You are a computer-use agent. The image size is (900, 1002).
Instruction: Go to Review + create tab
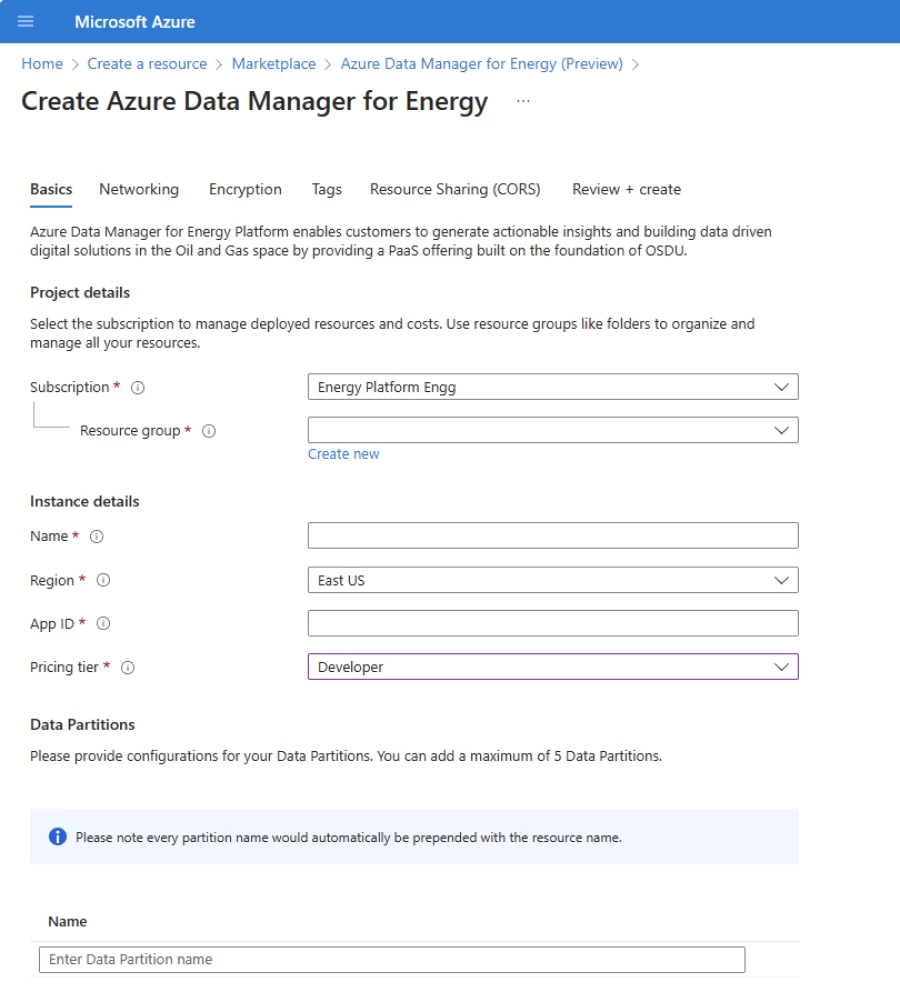pyautogui.click(x=626, y=189)
